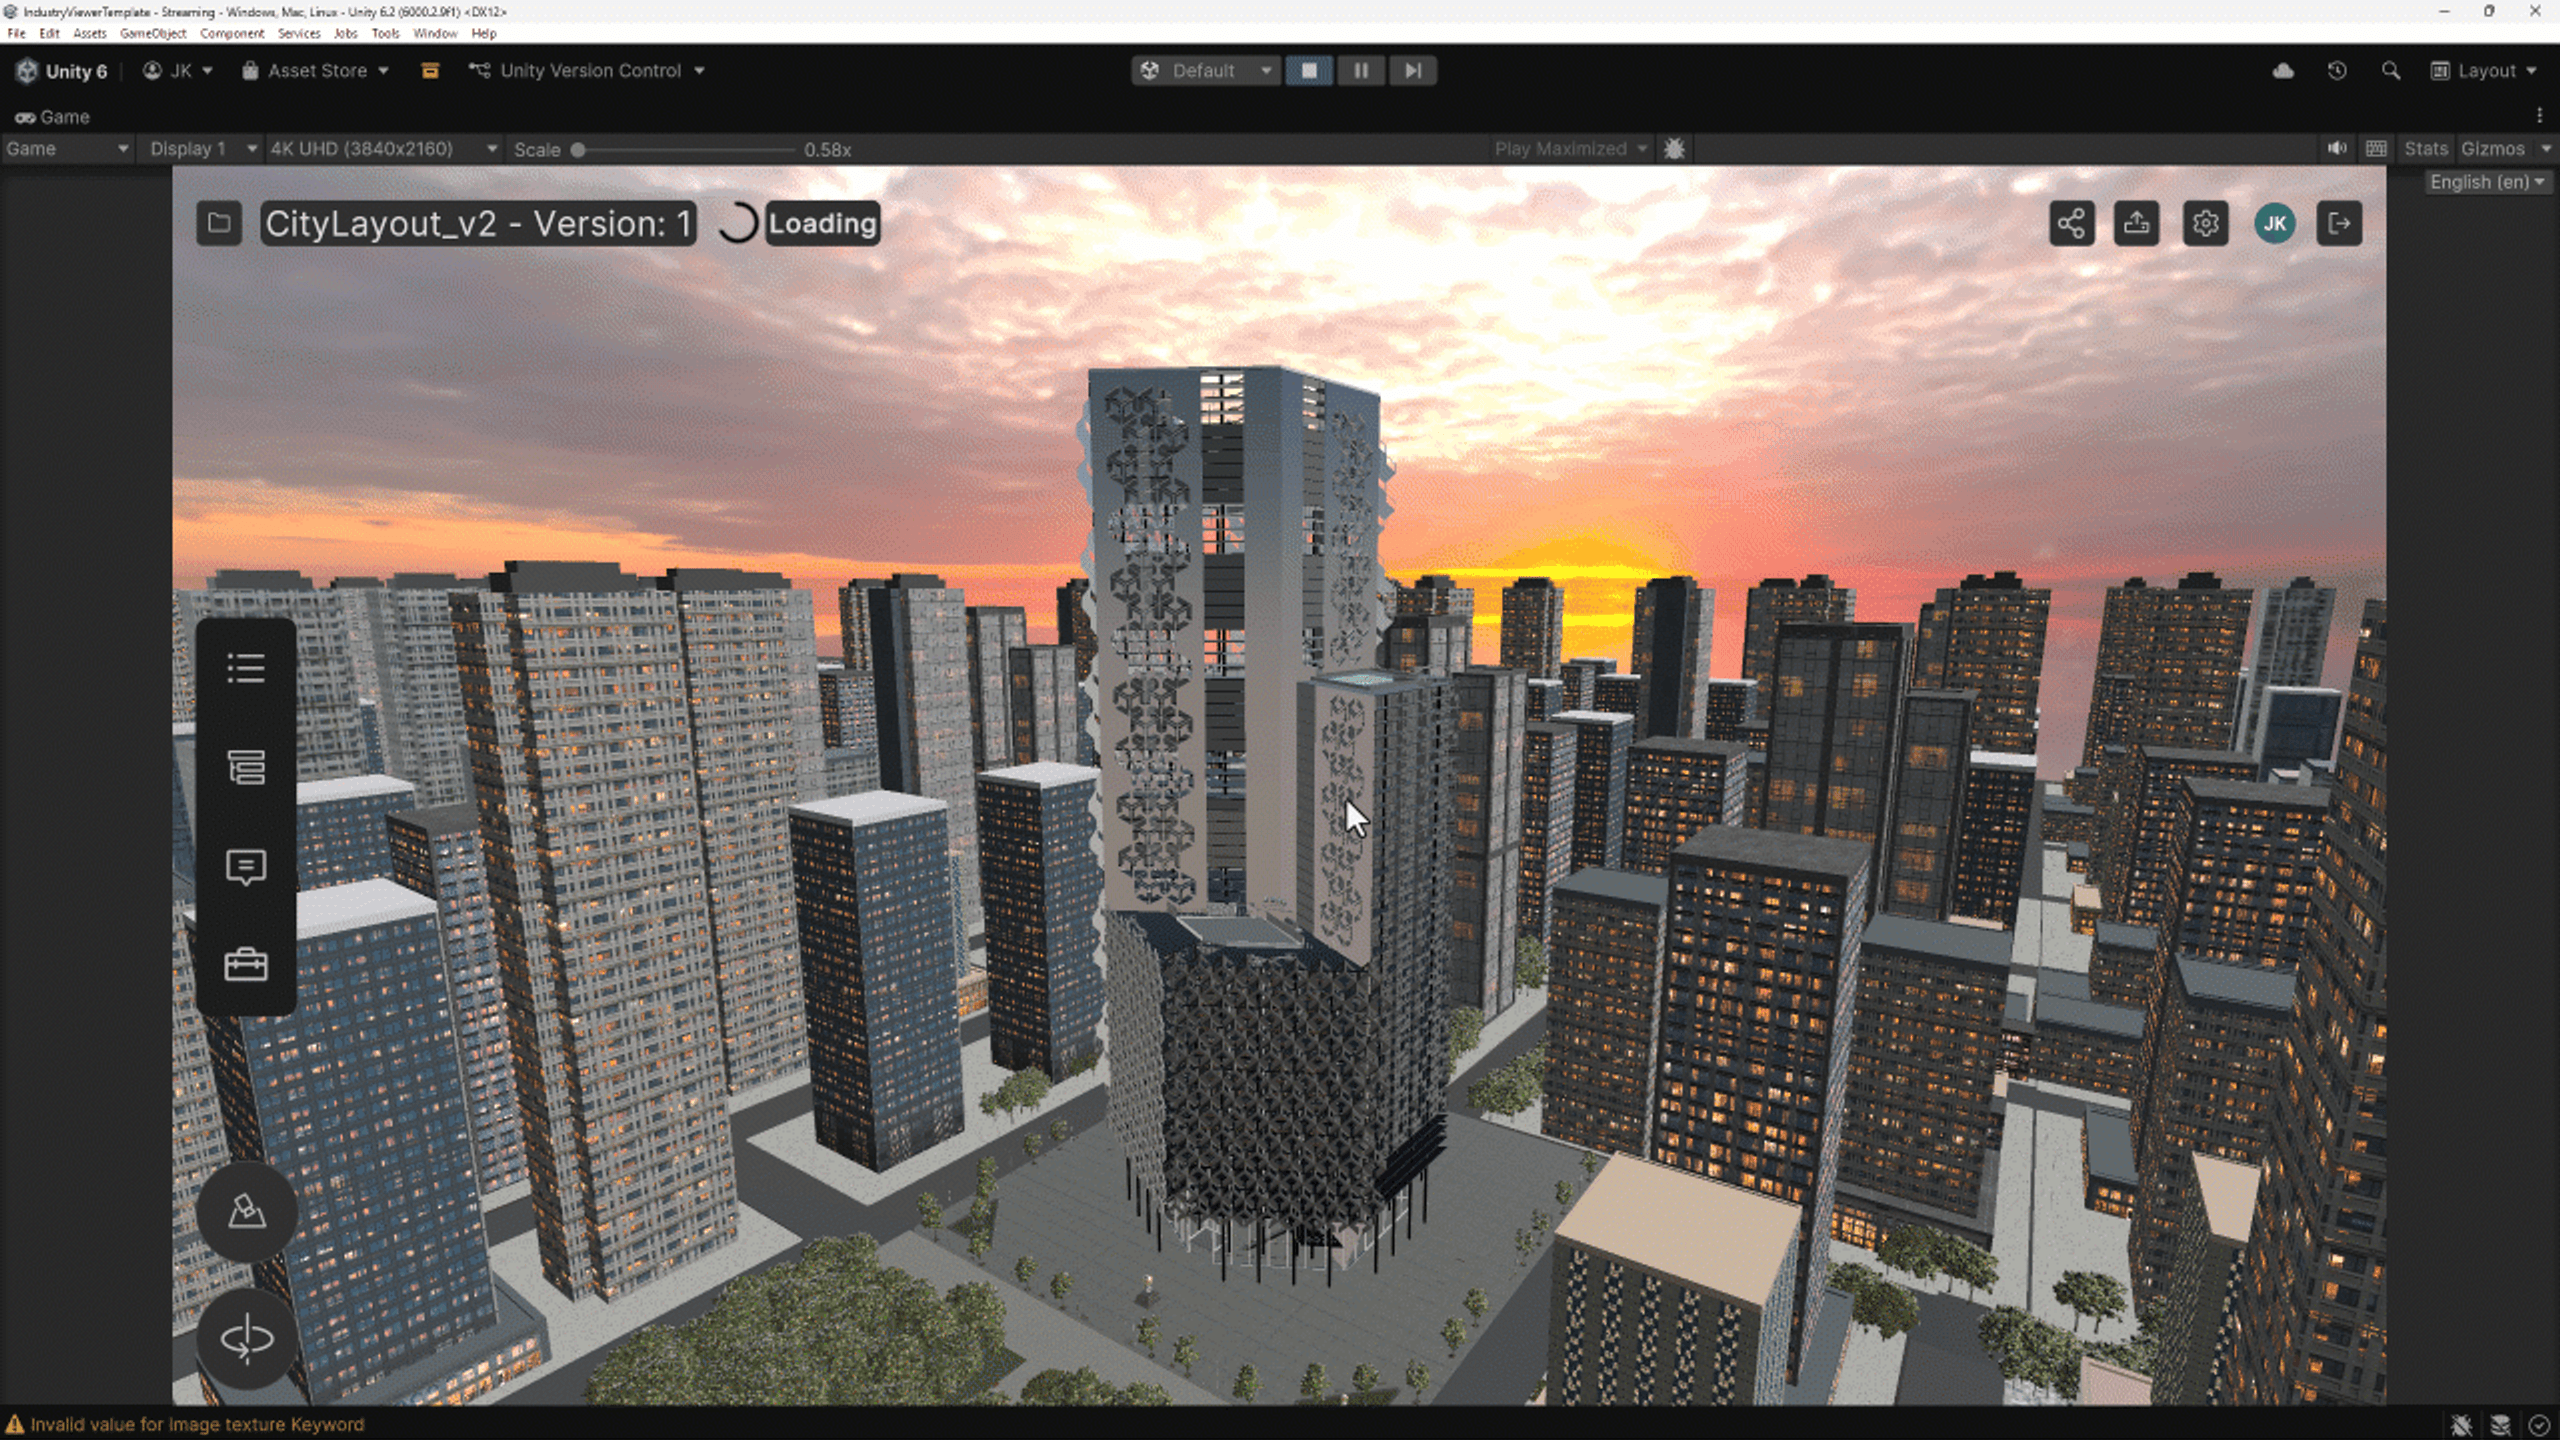Click the JK user avatar circle
2560x1440 pixels.
[x=2274, y=223]
